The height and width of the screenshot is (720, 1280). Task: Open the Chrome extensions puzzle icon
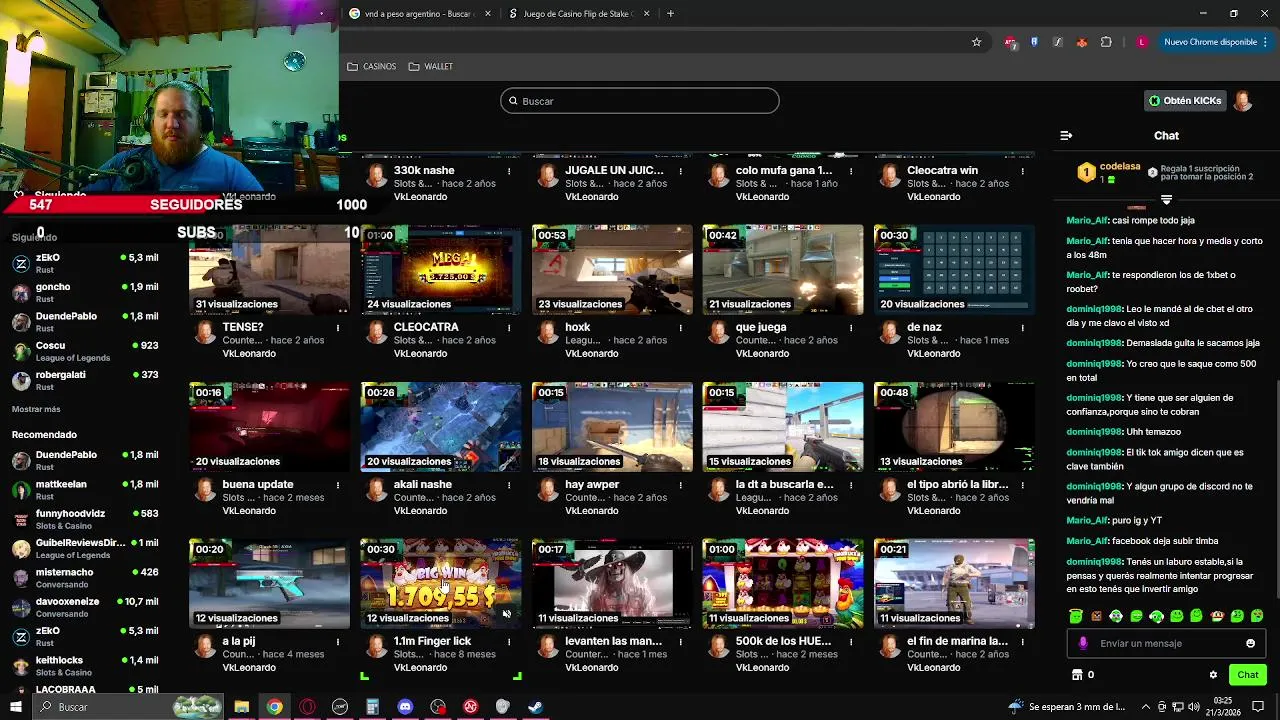(1106, 42)
